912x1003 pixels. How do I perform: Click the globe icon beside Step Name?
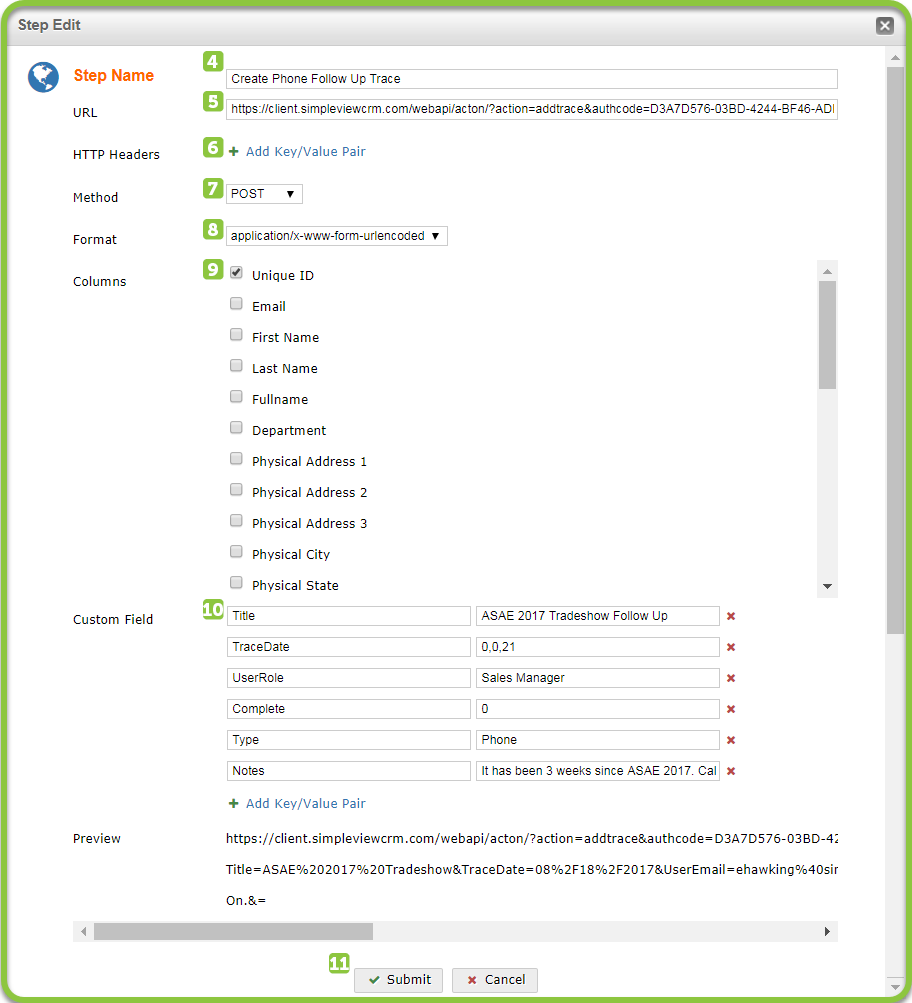[43, 77]
